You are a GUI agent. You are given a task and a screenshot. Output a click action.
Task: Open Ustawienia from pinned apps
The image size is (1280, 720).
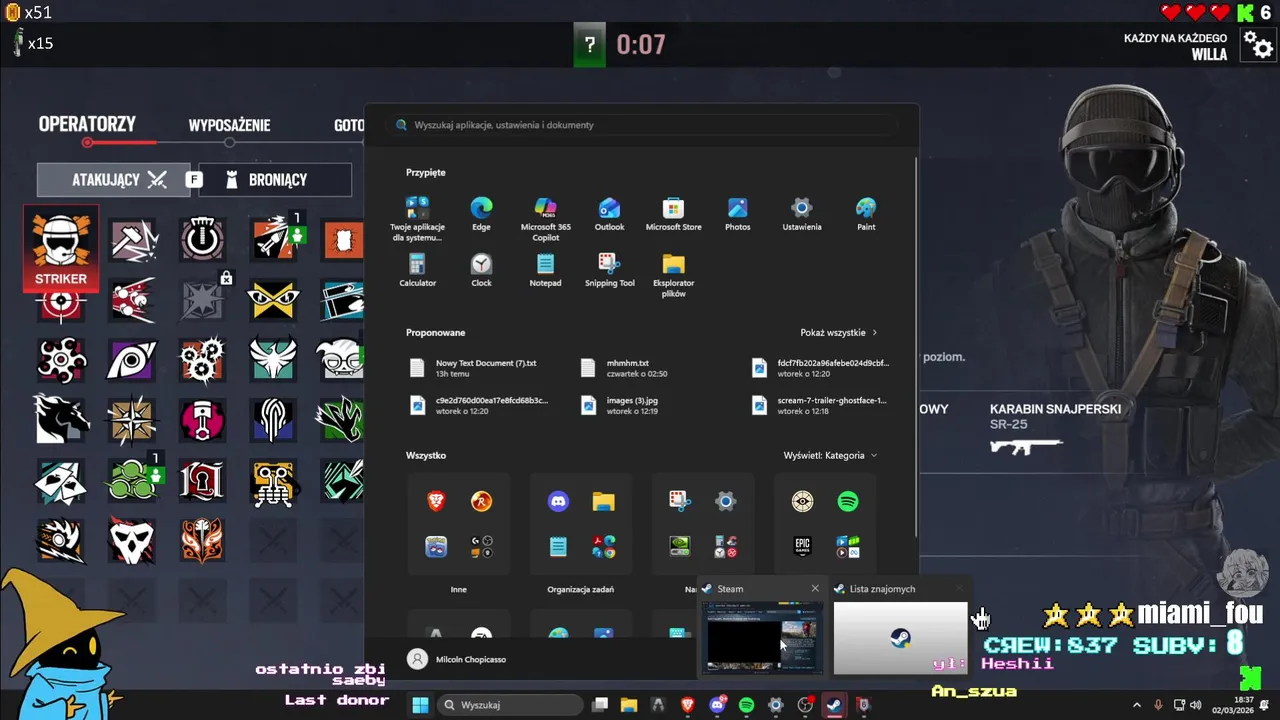point(801,214)
